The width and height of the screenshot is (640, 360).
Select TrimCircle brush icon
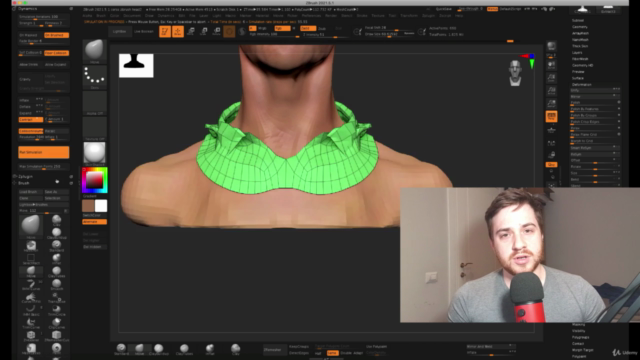56,310
